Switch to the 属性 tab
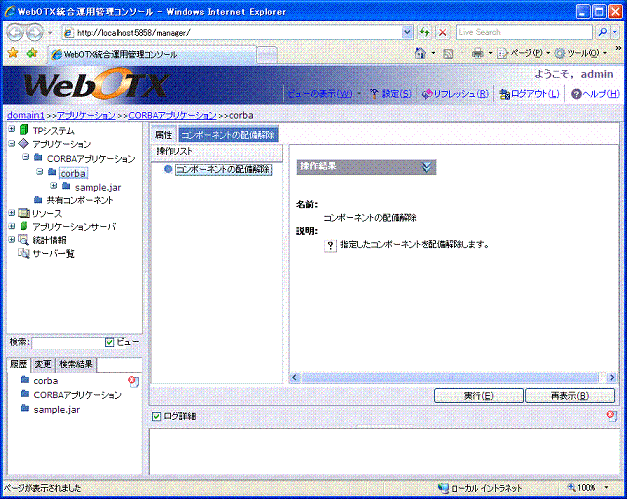Image resolution: width=627 pixels, height=499 pixels. [x=163, y=134]
